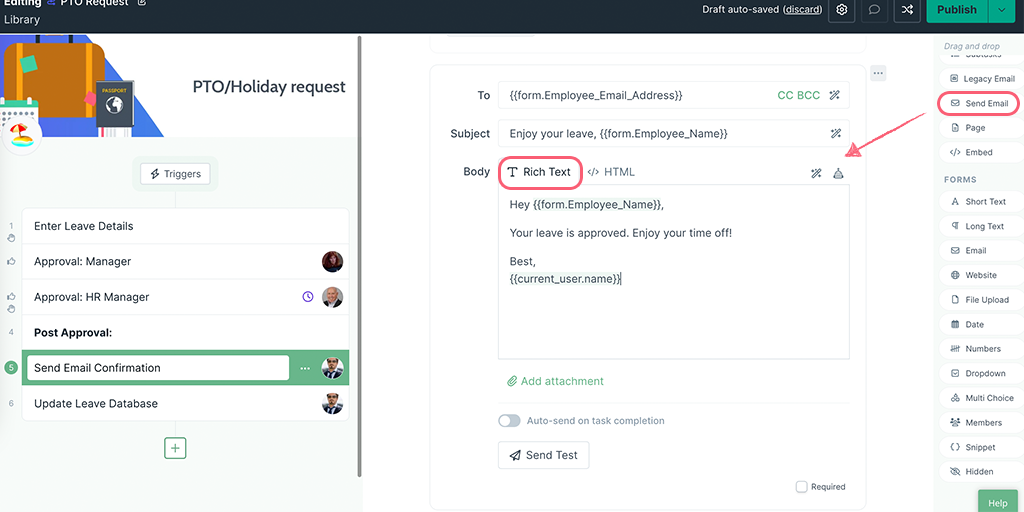The height and width of the screenshot is (512, 1024).
Task: Click the Add attachment link
Action: (x=555, y=381)
